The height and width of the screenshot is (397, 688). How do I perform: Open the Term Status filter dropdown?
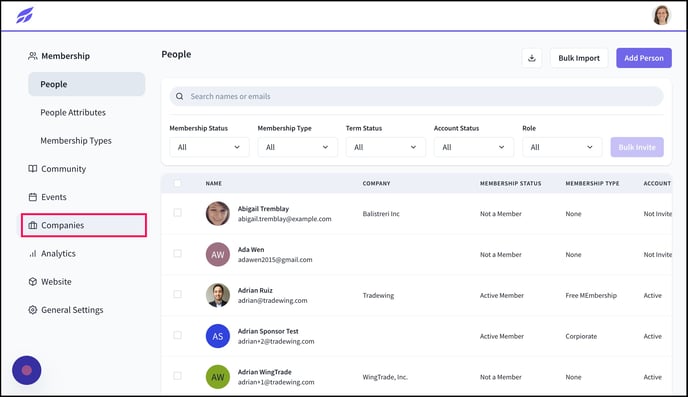coord(386,147)
